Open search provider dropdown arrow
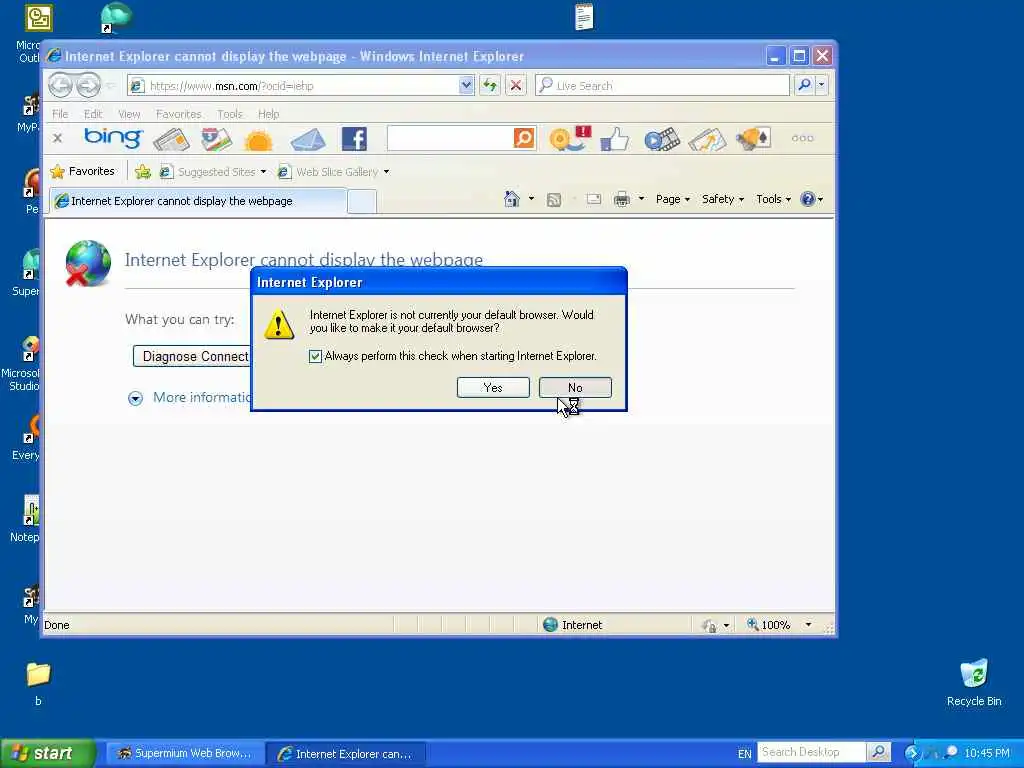The height and width of the screenshot is (768, 1024). click(x=822, y=85)
